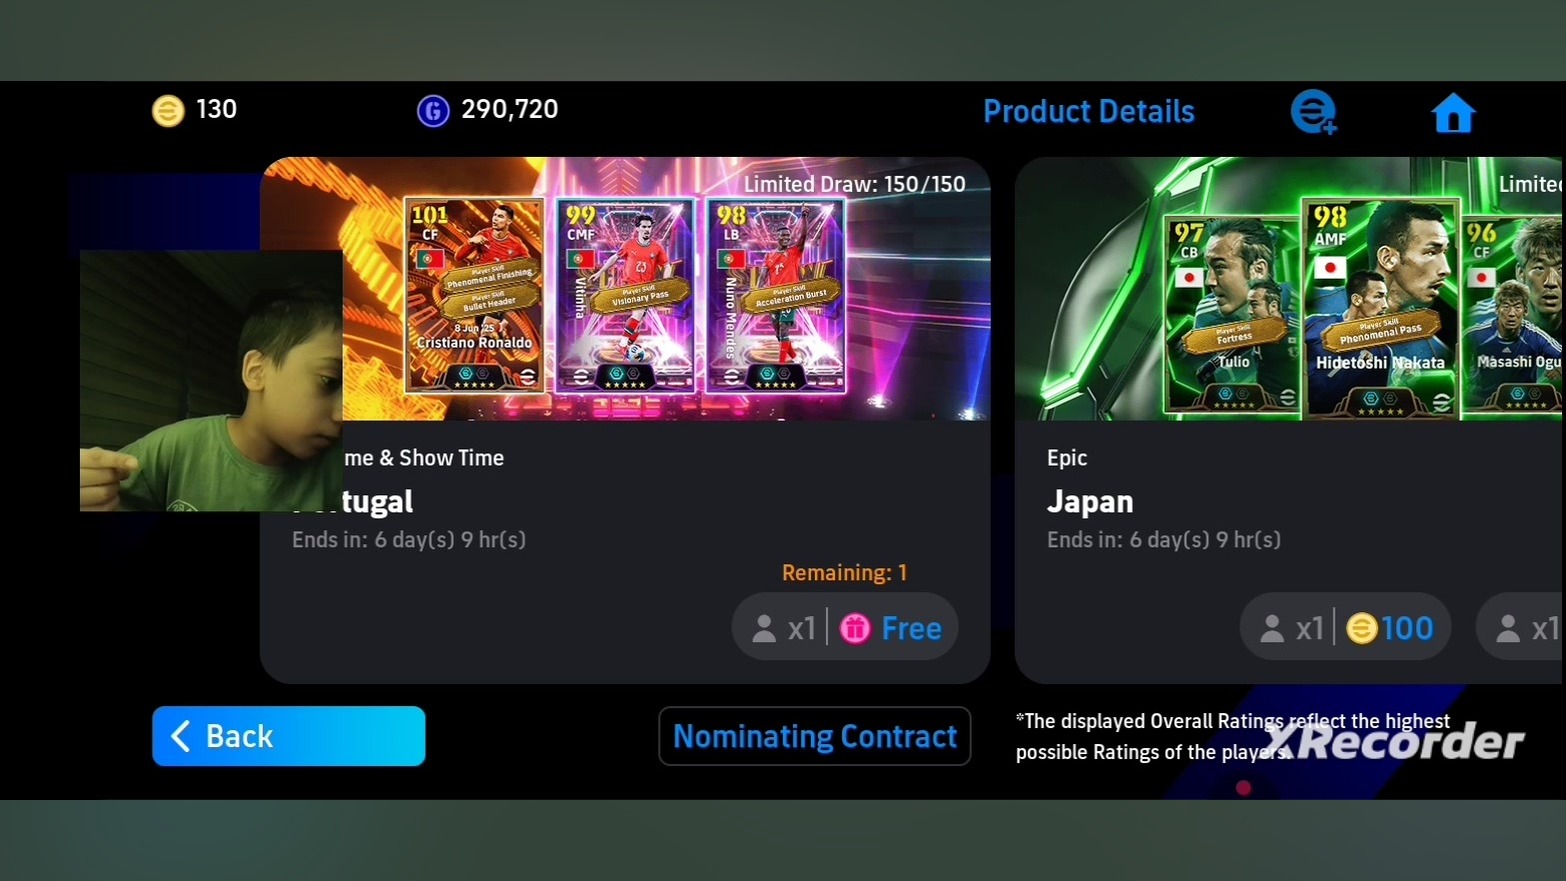Tap the blue home icon
This screenshot has height=881, width=1566.
pyautogui.click(x=1453, y=113)
